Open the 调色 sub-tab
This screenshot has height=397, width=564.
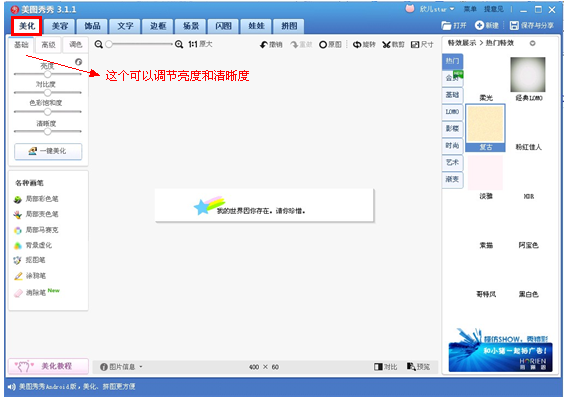(75, 45)
